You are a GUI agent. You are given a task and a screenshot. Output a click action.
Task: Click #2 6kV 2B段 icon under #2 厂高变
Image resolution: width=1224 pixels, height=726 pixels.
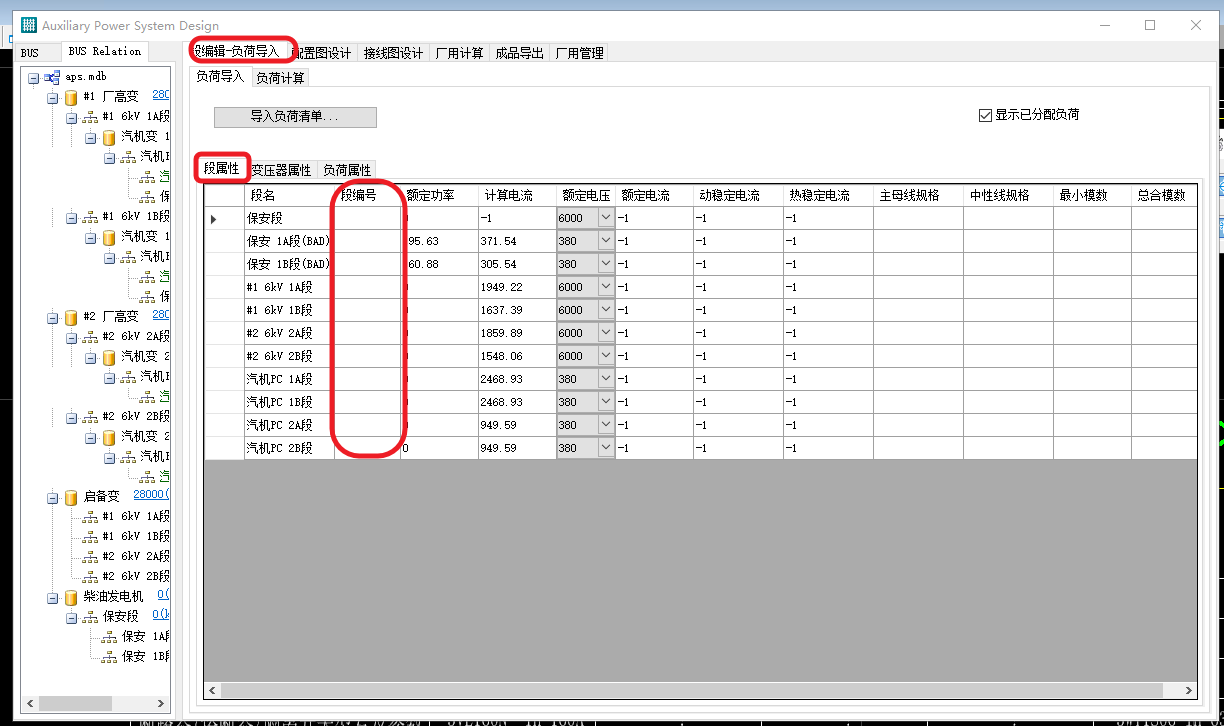pyautogui.click(x=90, y=417)
